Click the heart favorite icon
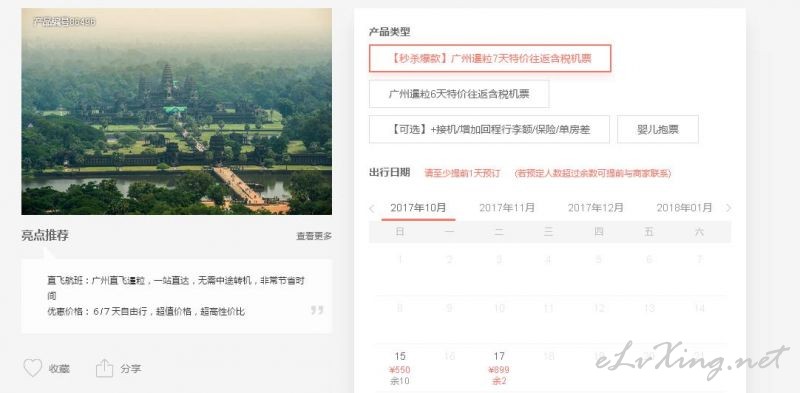The width and height of the screenshot is (800, 393). (33, 368)
